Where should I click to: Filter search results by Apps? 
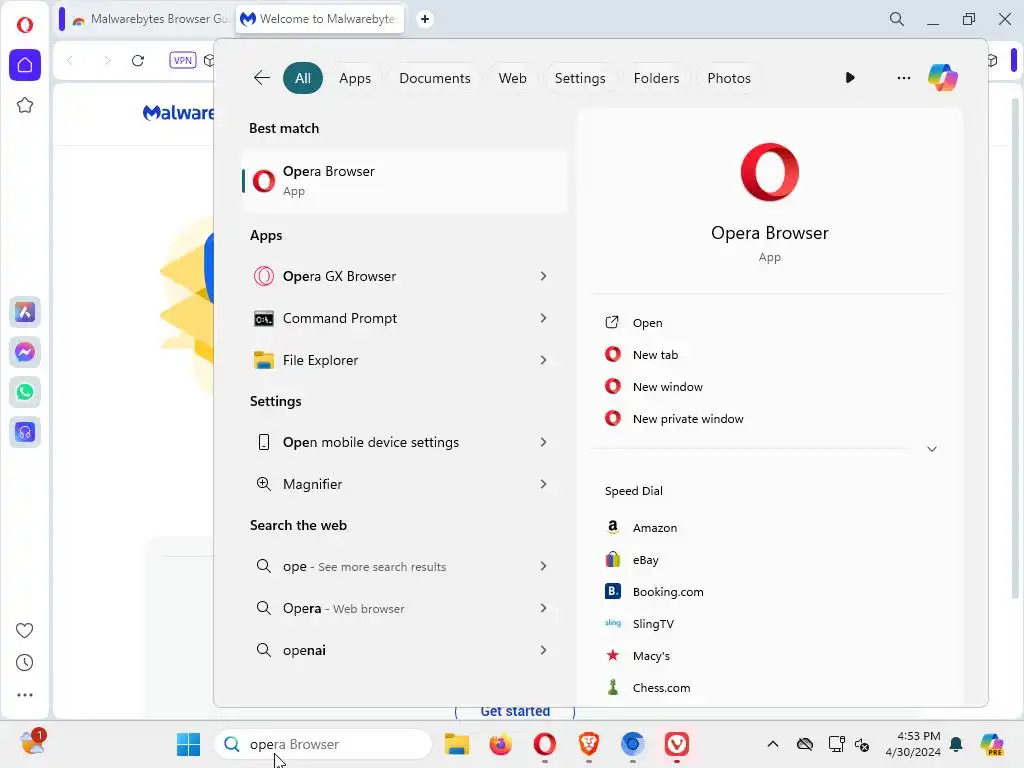coord(355,78)
